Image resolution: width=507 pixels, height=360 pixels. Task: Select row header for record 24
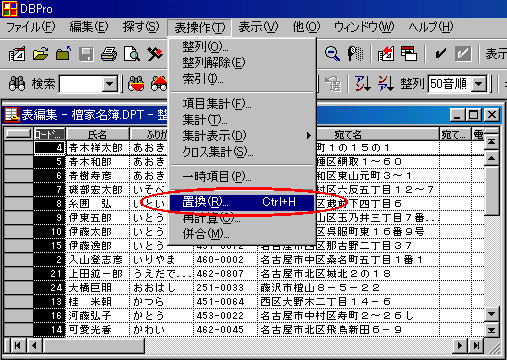(x=19, y=287)
